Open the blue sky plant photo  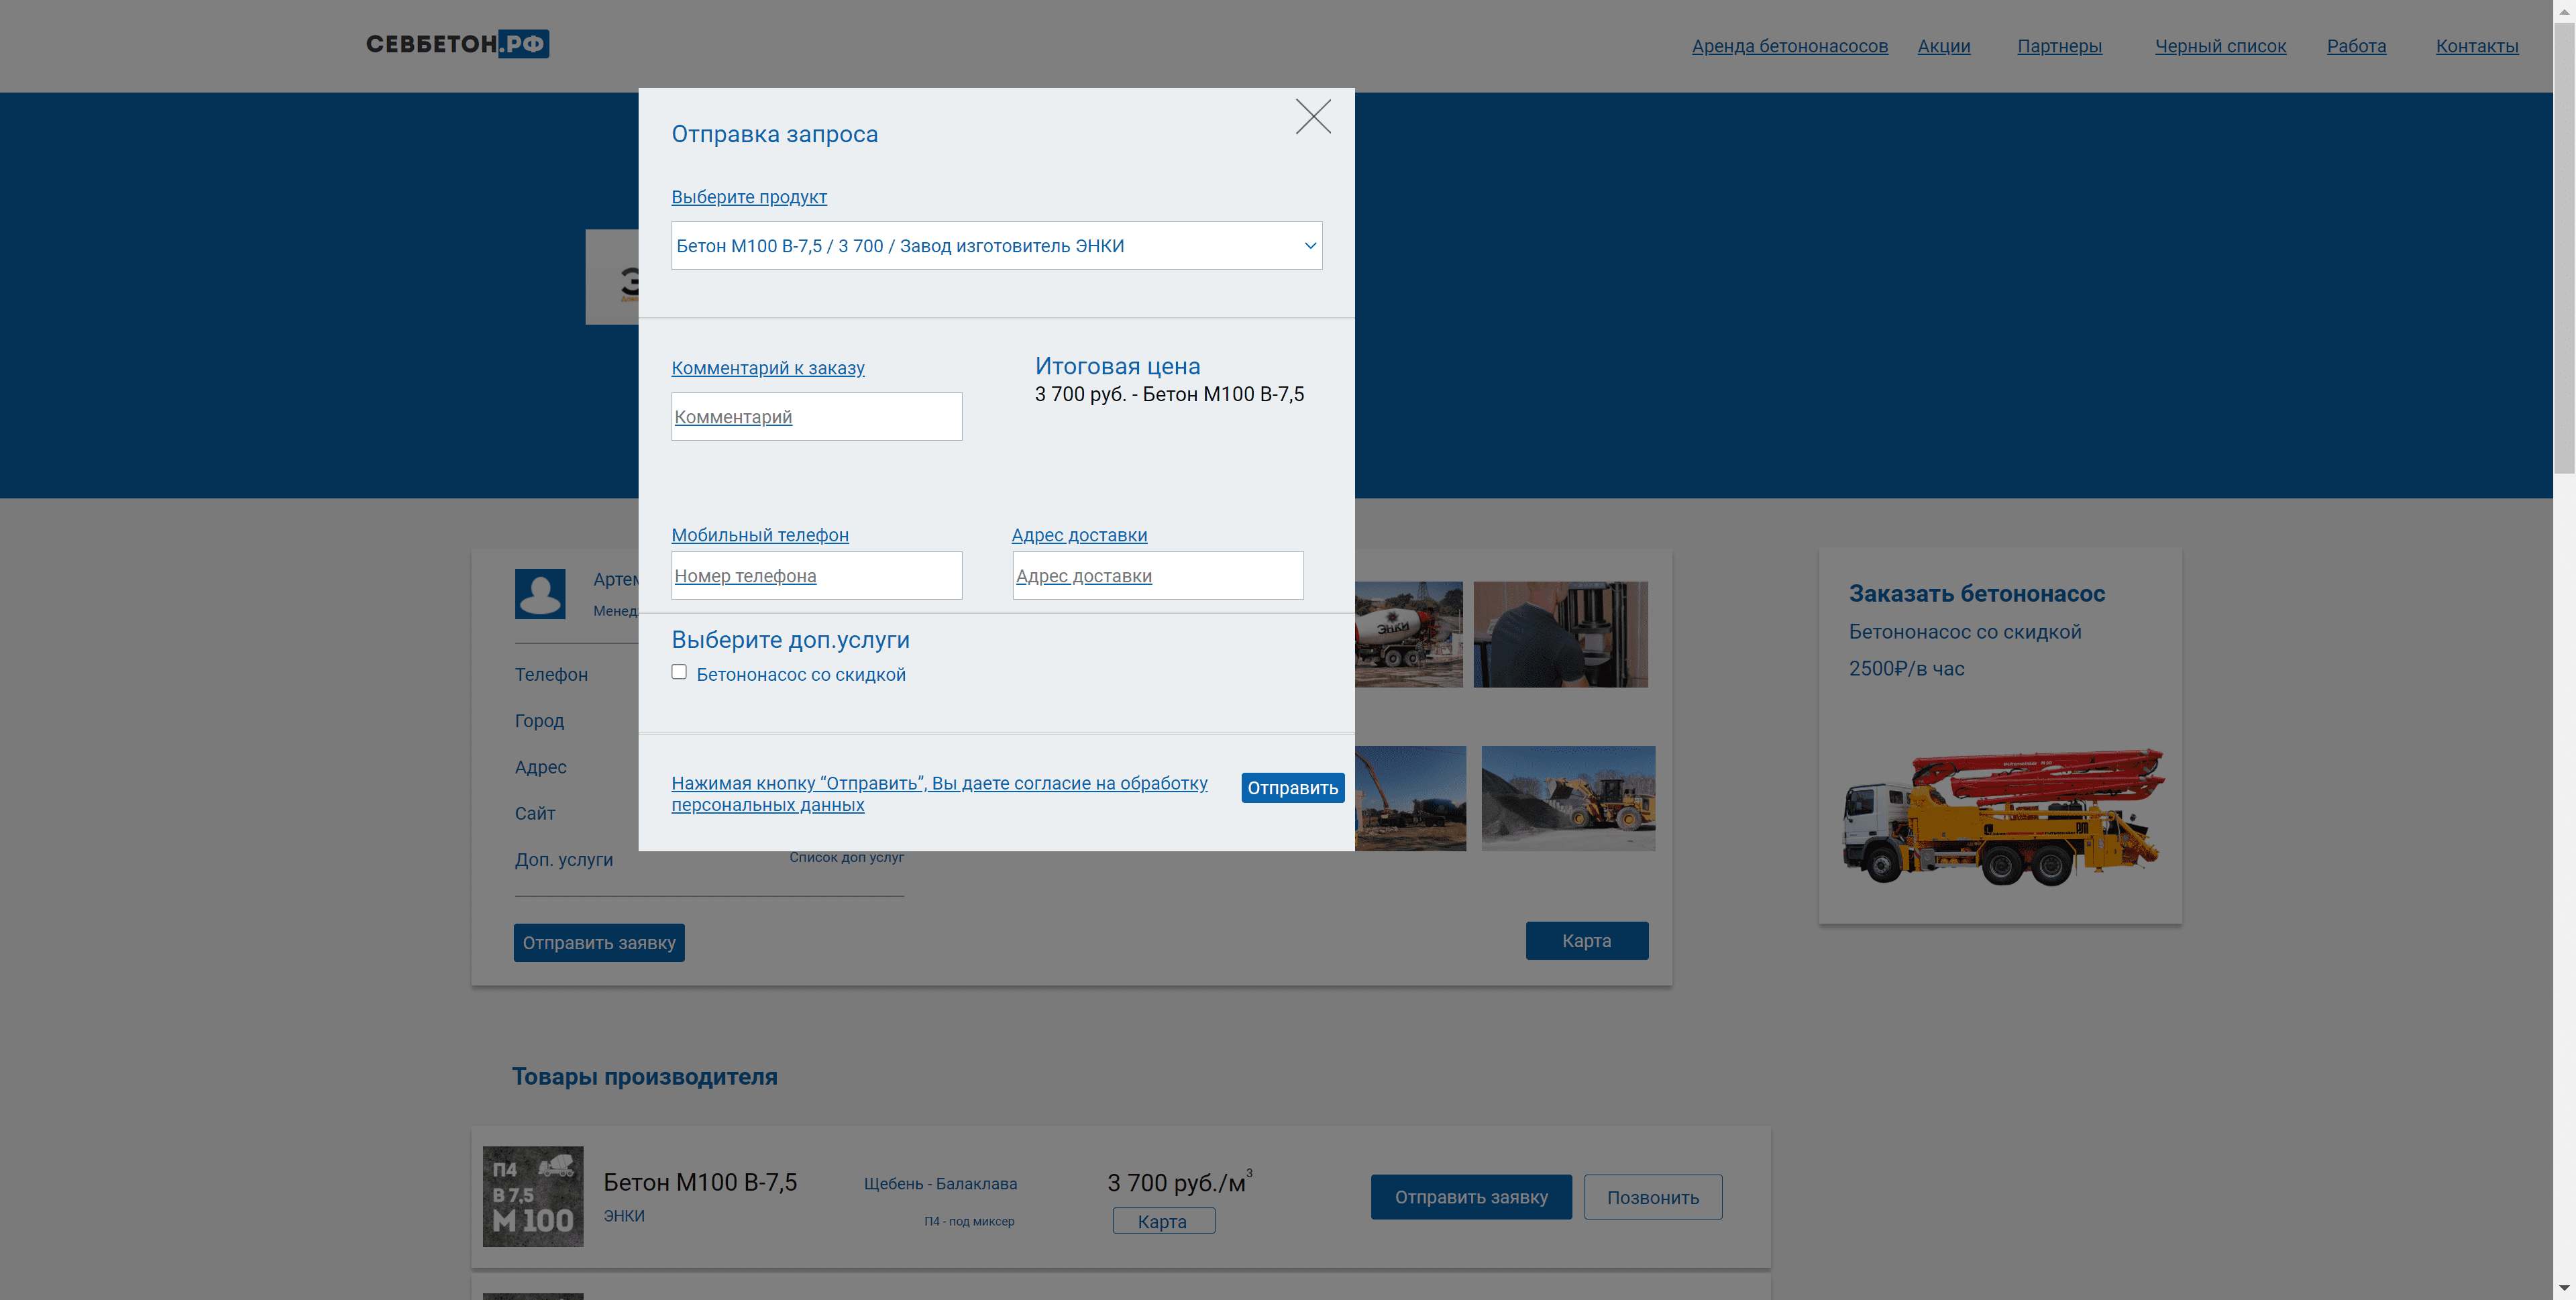[x=1410, y=798]
